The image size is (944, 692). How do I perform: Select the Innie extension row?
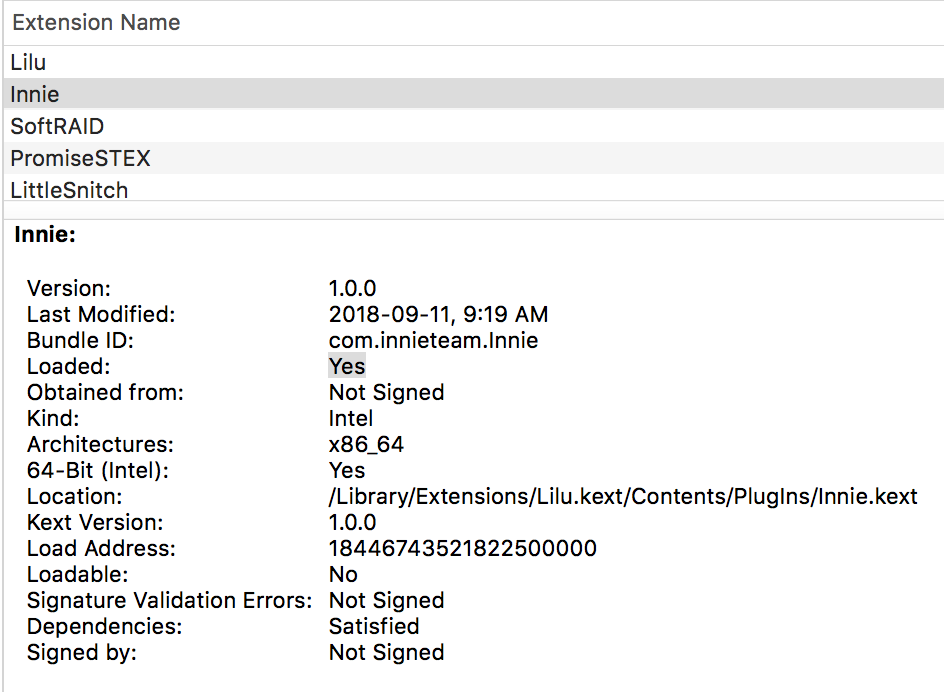(x=473, y=94)
